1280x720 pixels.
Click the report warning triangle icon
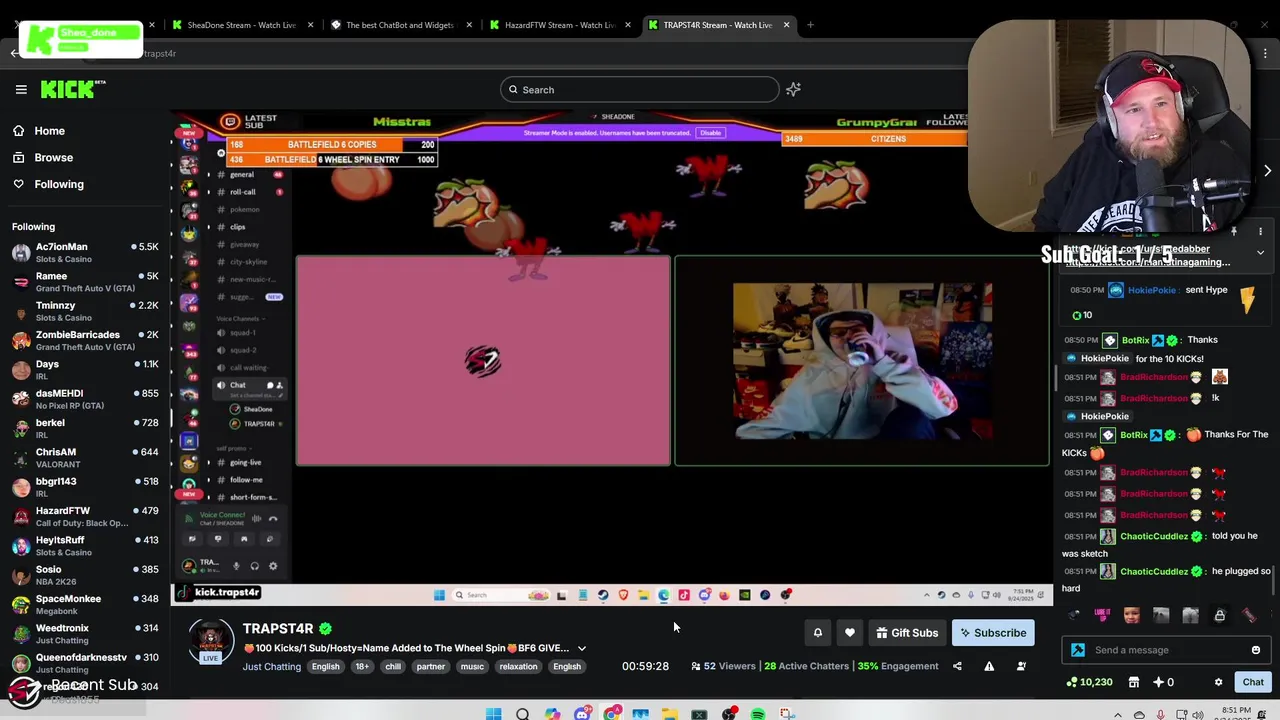pyautogui.click(x=989, y=666)
